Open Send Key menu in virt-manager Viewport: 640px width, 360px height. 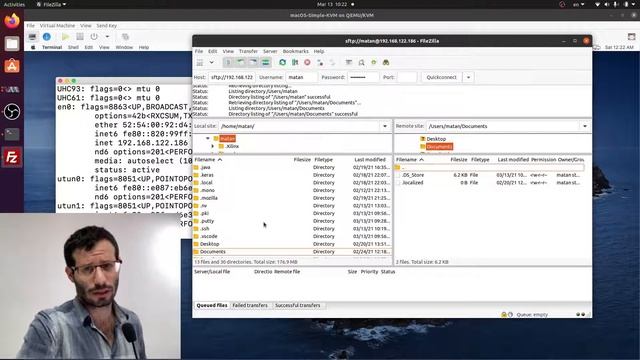point(107,26)
